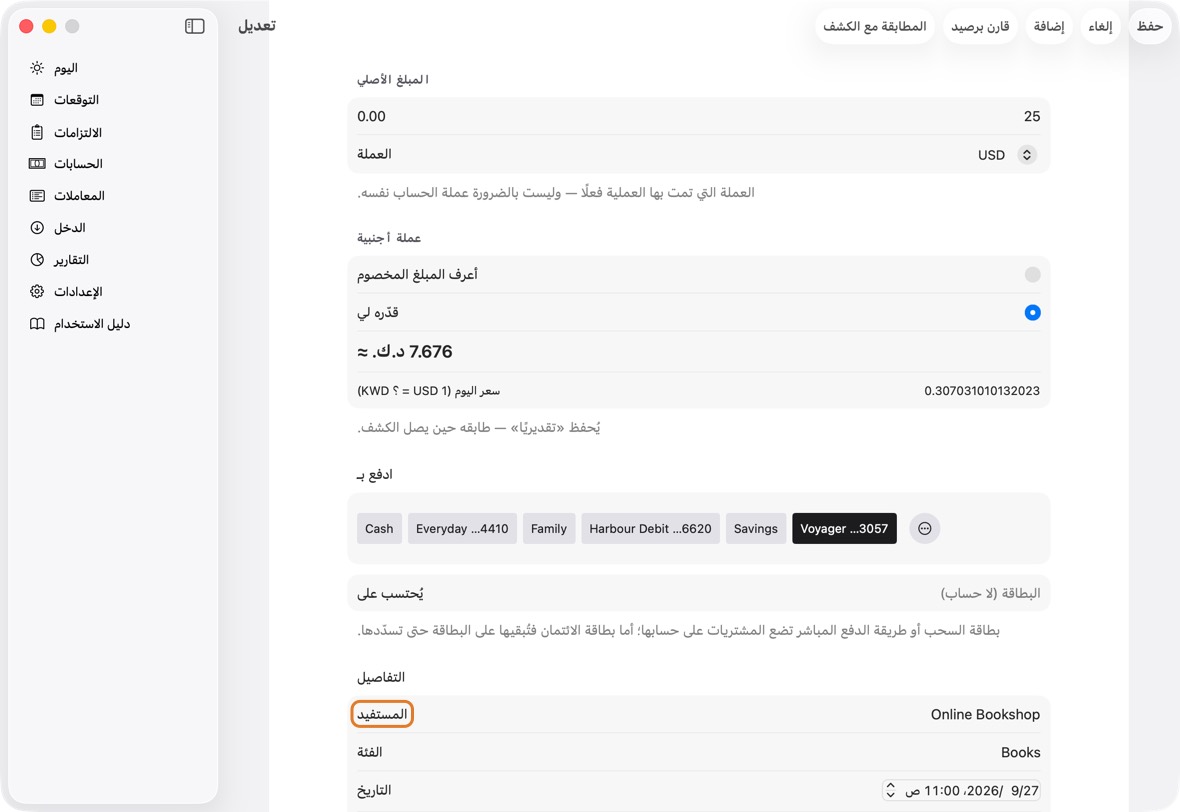
Task: Open الالتزامات in the sidebar
Action: (113, 132)
